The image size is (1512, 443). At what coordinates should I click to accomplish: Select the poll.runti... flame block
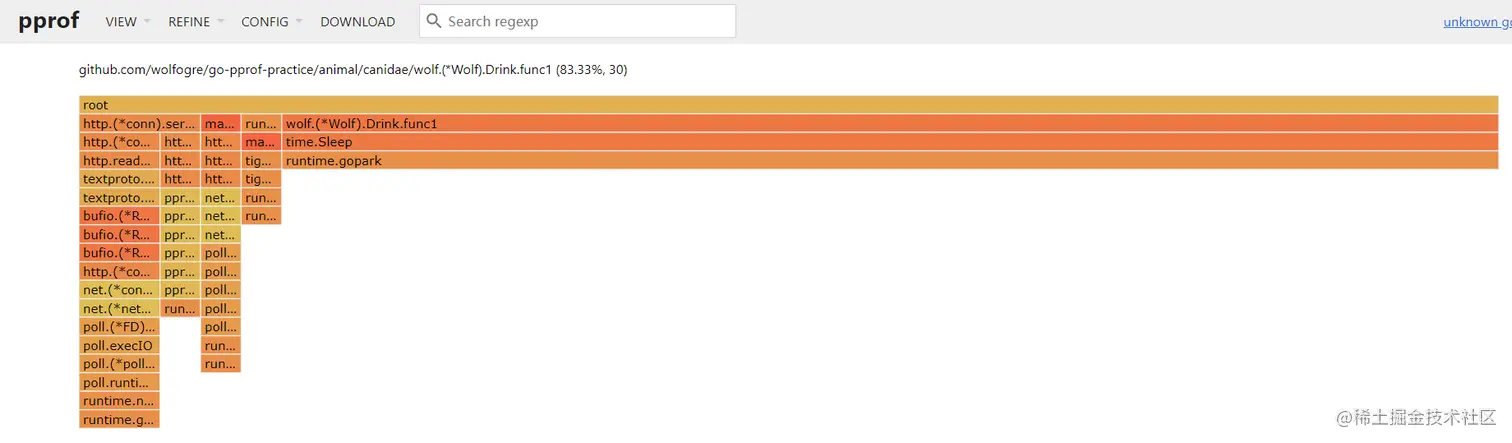pos(119,383)
